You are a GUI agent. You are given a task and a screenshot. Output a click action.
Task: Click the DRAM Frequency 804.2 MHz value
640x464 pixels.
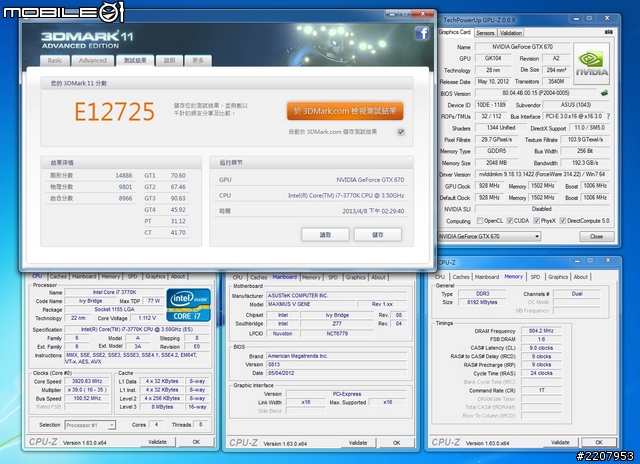click(541, 331)
